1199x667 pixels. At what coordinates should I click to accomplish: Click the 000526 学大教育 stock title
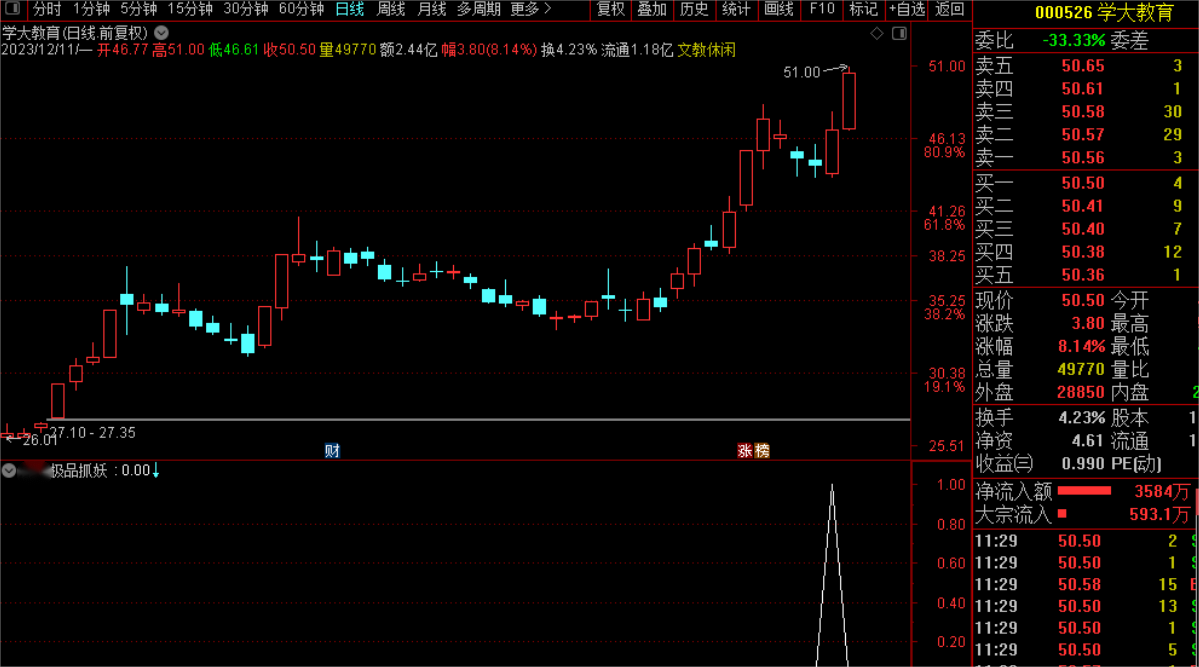[x=1104, y=13]
